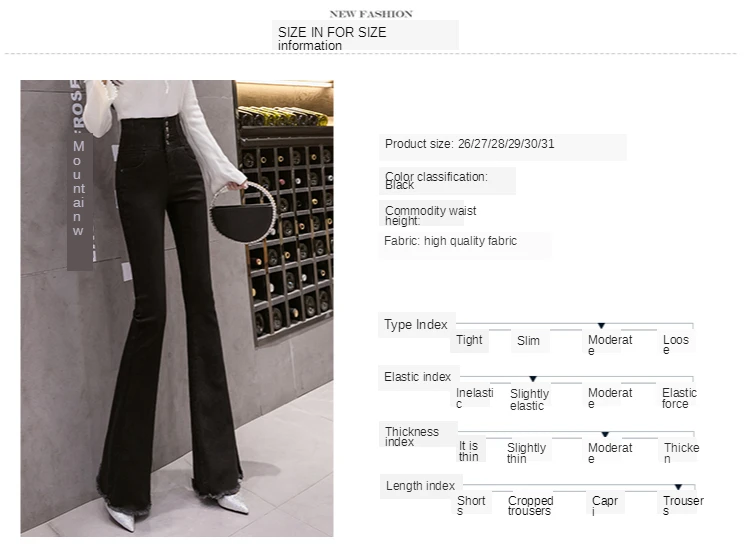Select the Loose label under Type Index
The width and height of the screenshot is (749, 558).
(675, 344)
